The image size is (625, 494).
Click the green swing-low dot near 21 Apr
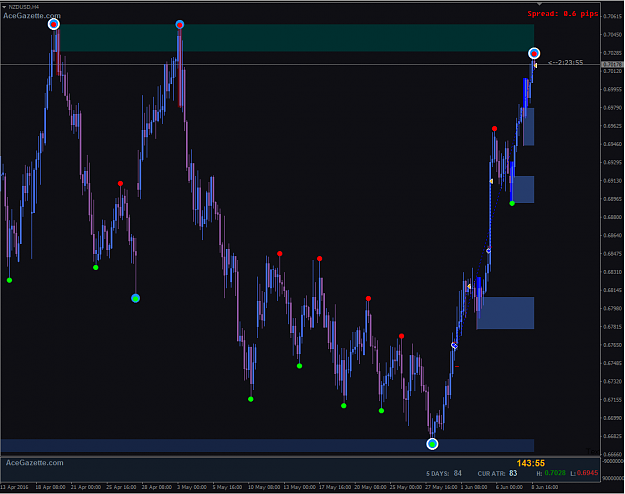(96, 268)
